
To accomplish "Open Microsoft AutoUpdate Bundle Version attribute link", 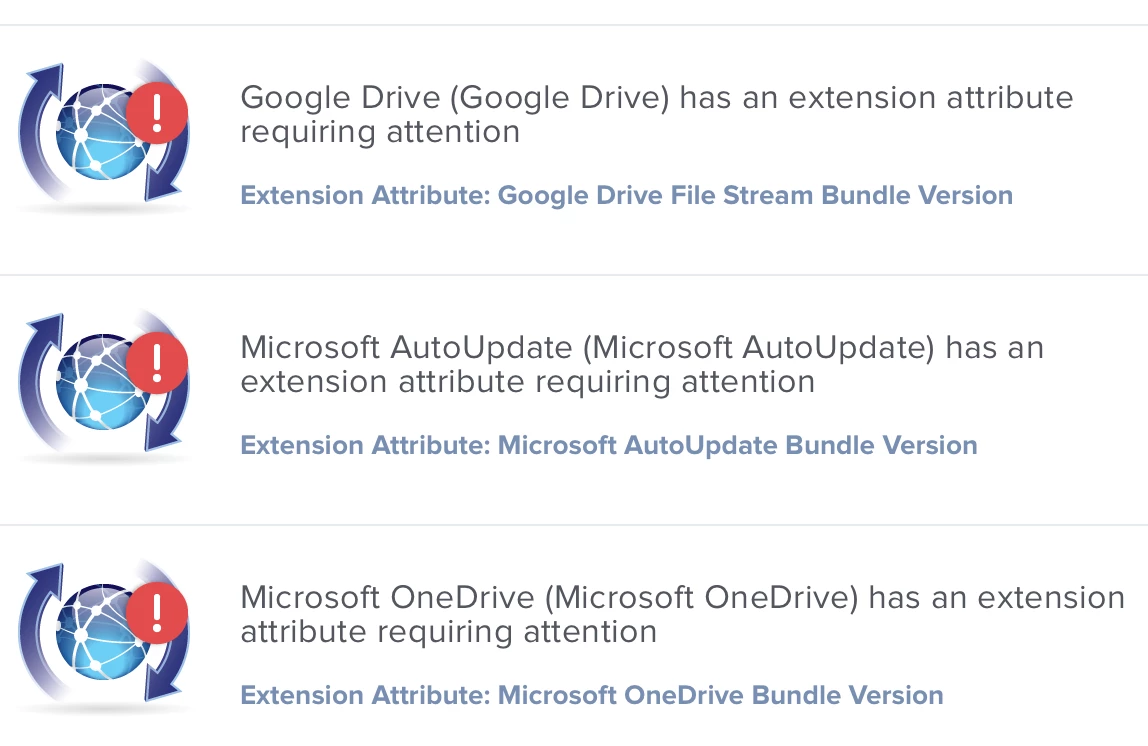I will [609, 445].
